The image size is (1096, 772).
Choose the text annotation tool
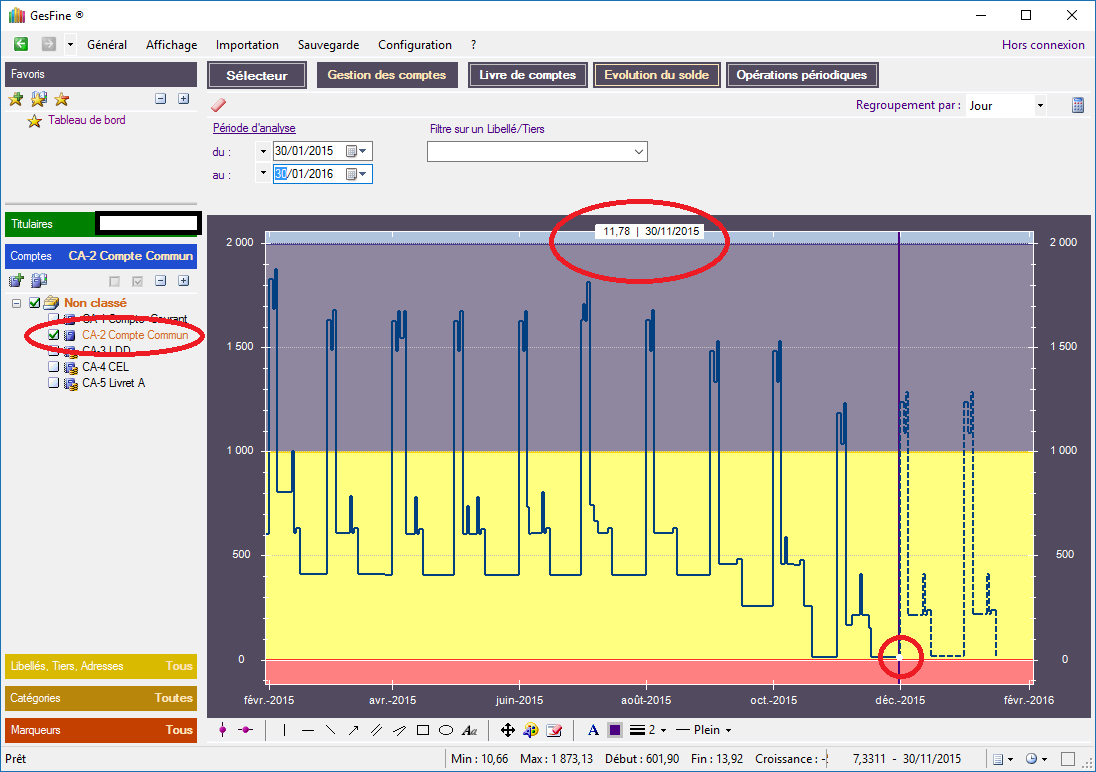470,730
